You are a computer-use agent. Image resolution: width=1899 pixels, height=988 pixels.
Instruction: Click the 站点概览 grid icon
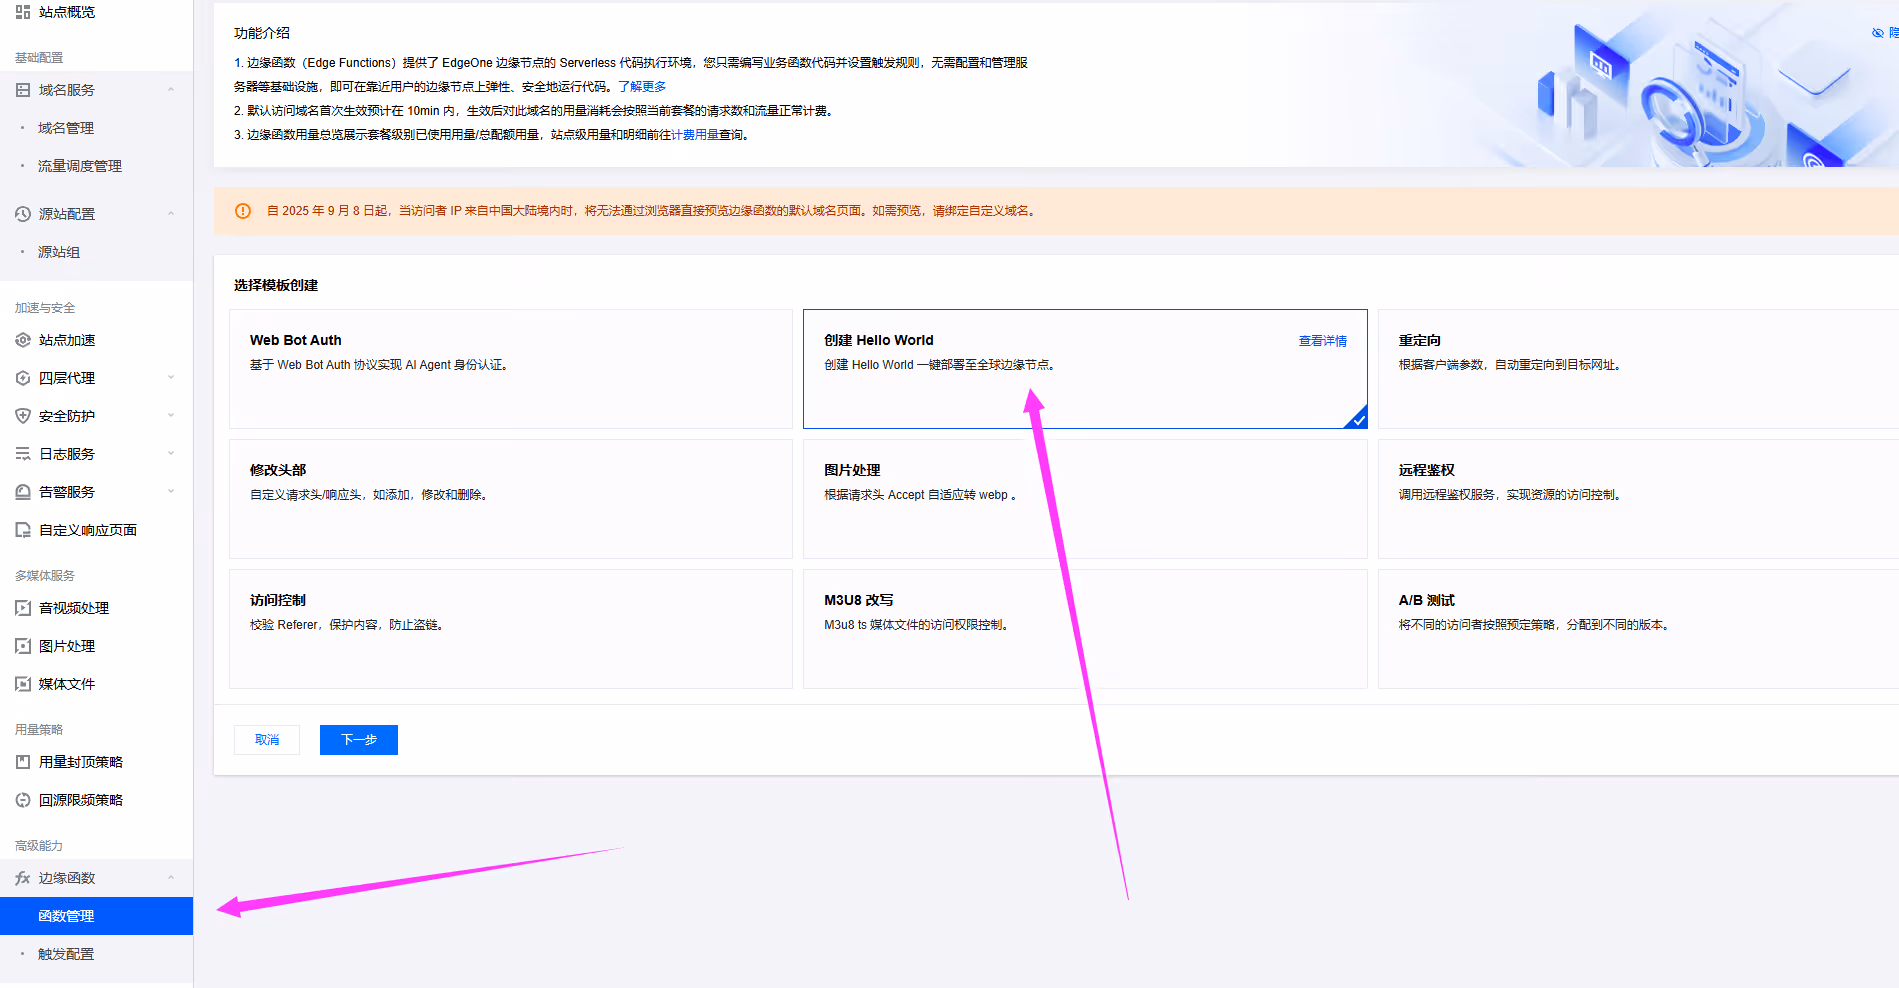tap(23, 12)
